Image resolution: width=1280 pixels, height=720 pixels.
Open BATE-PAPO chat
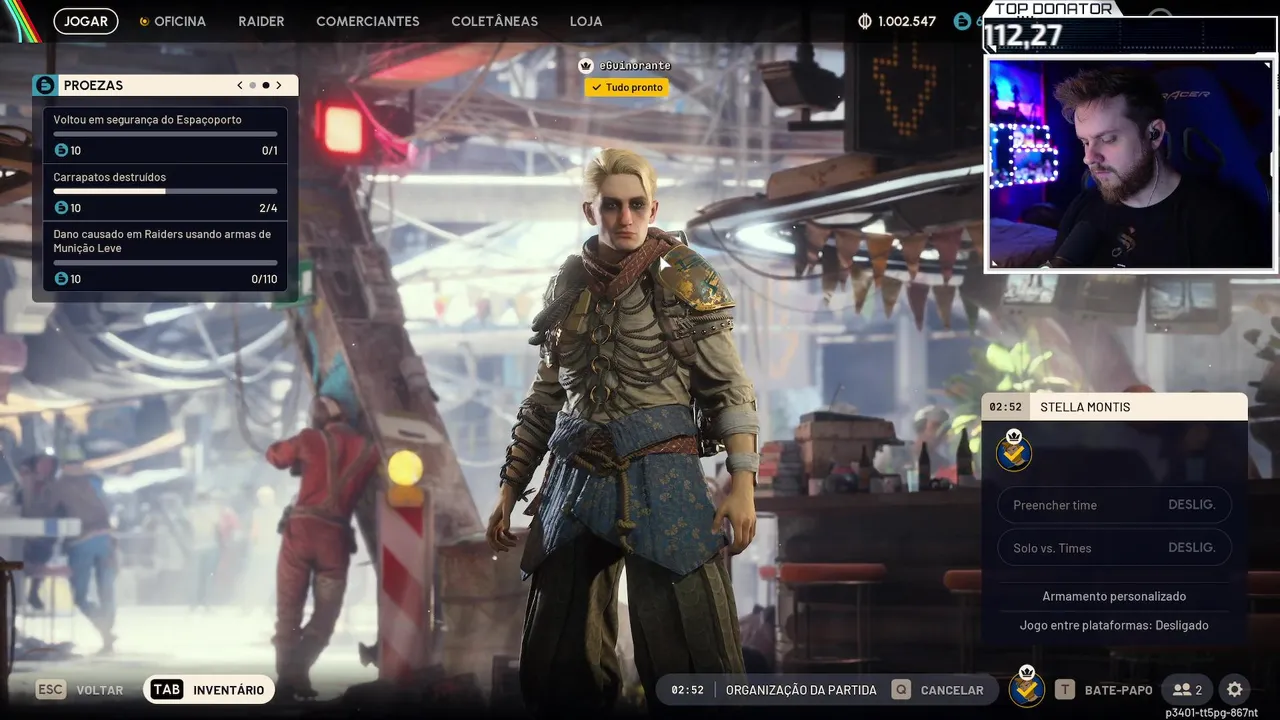[x=1104, y=690]
